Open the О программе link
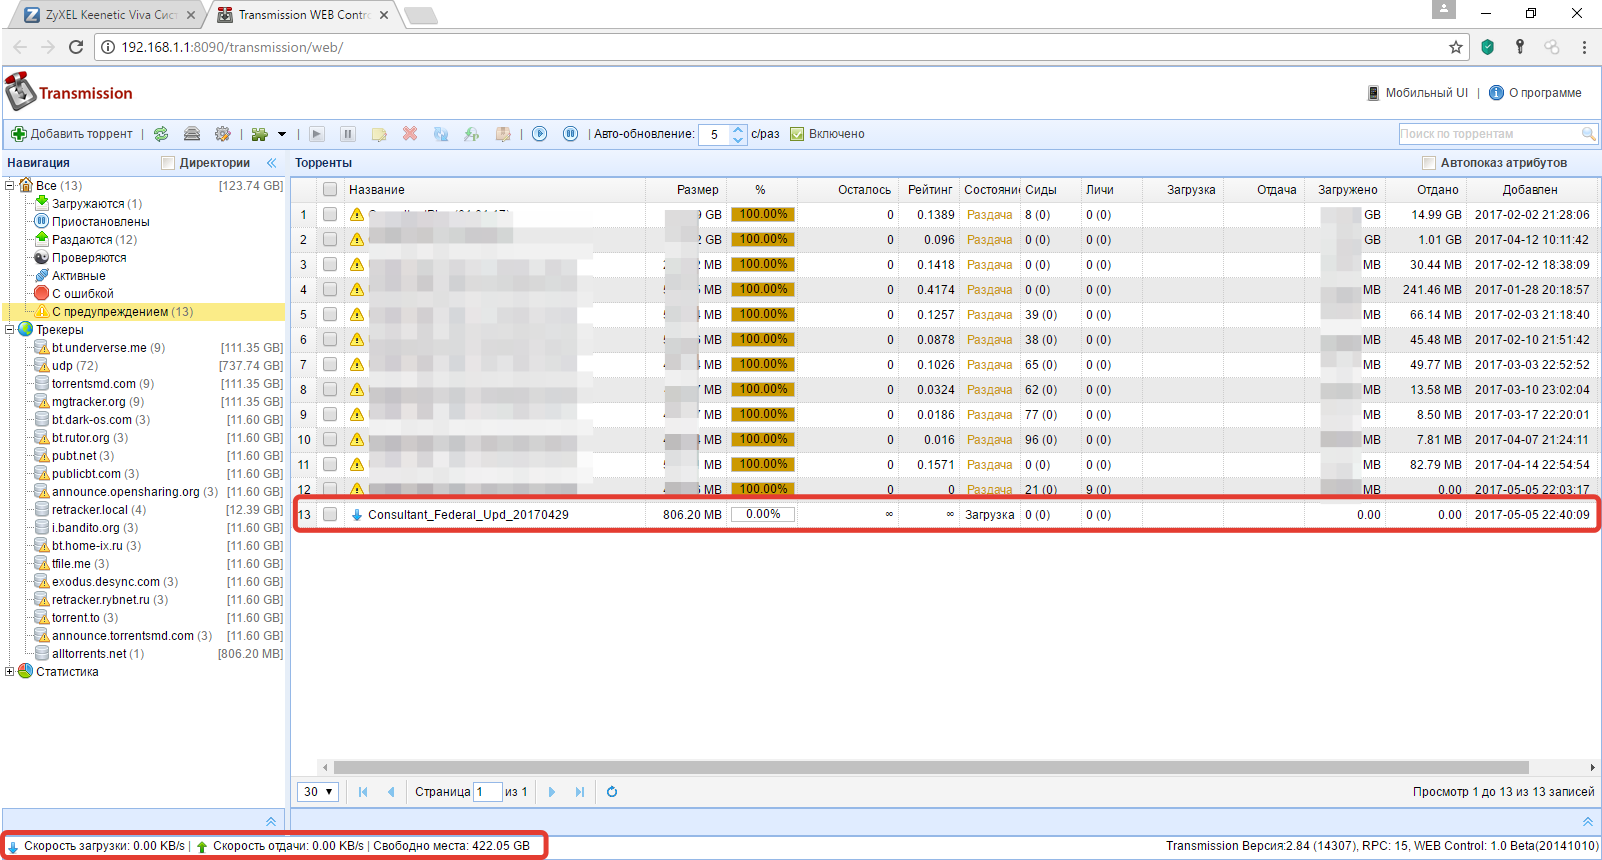This screenshot has height=860, width=1602. click(x=1536, y=93)
